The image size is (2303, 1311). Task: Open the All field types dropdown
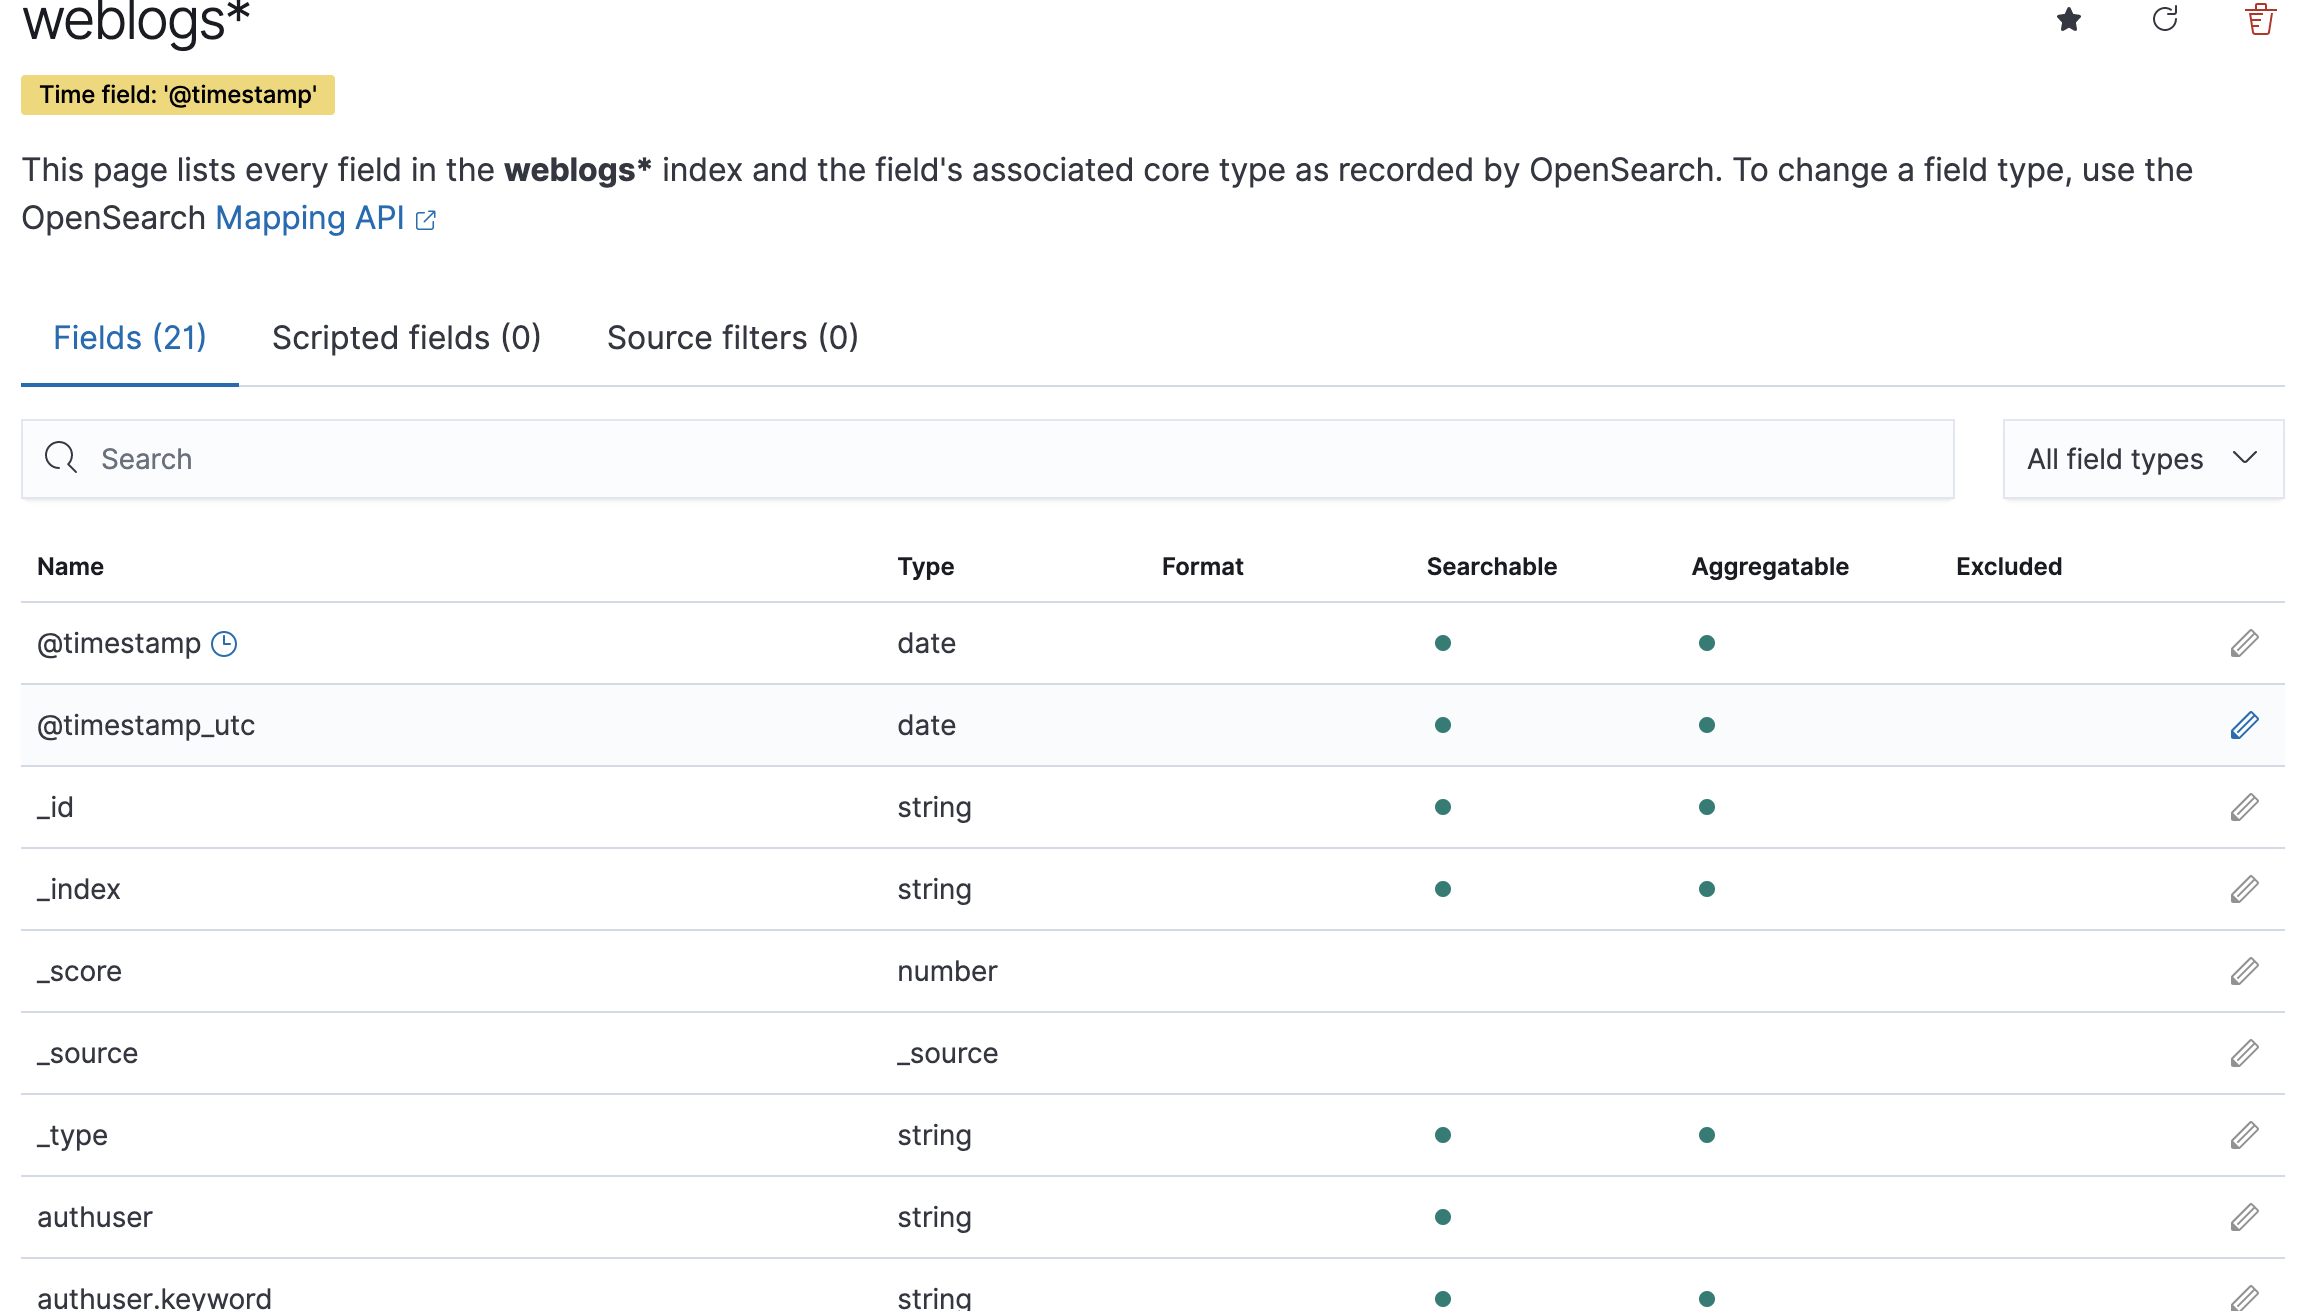2143,459
